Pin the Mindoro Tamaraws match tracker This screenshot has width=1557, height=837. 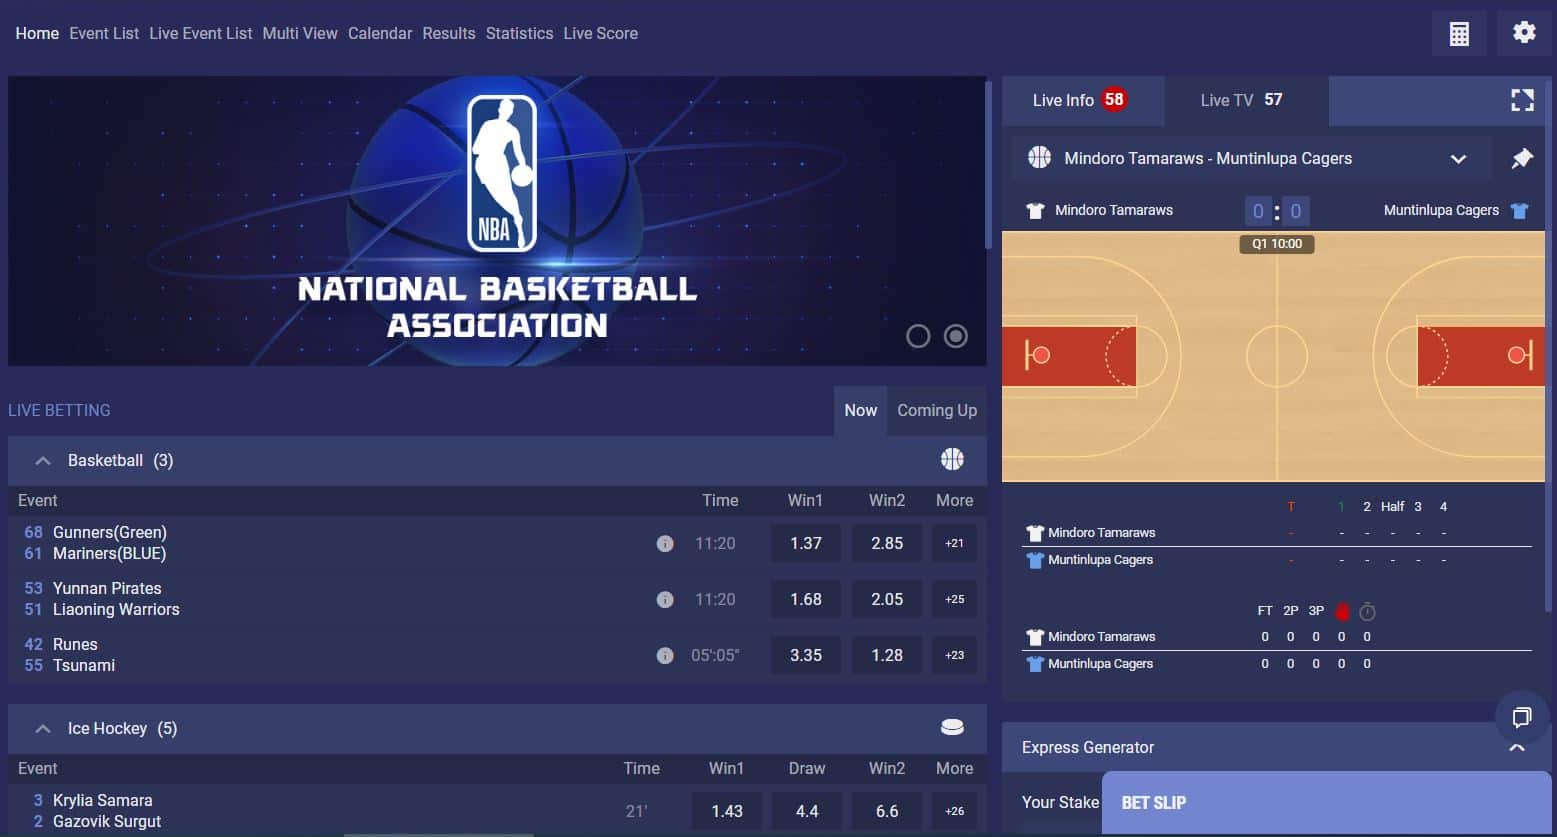(1522, 158)
